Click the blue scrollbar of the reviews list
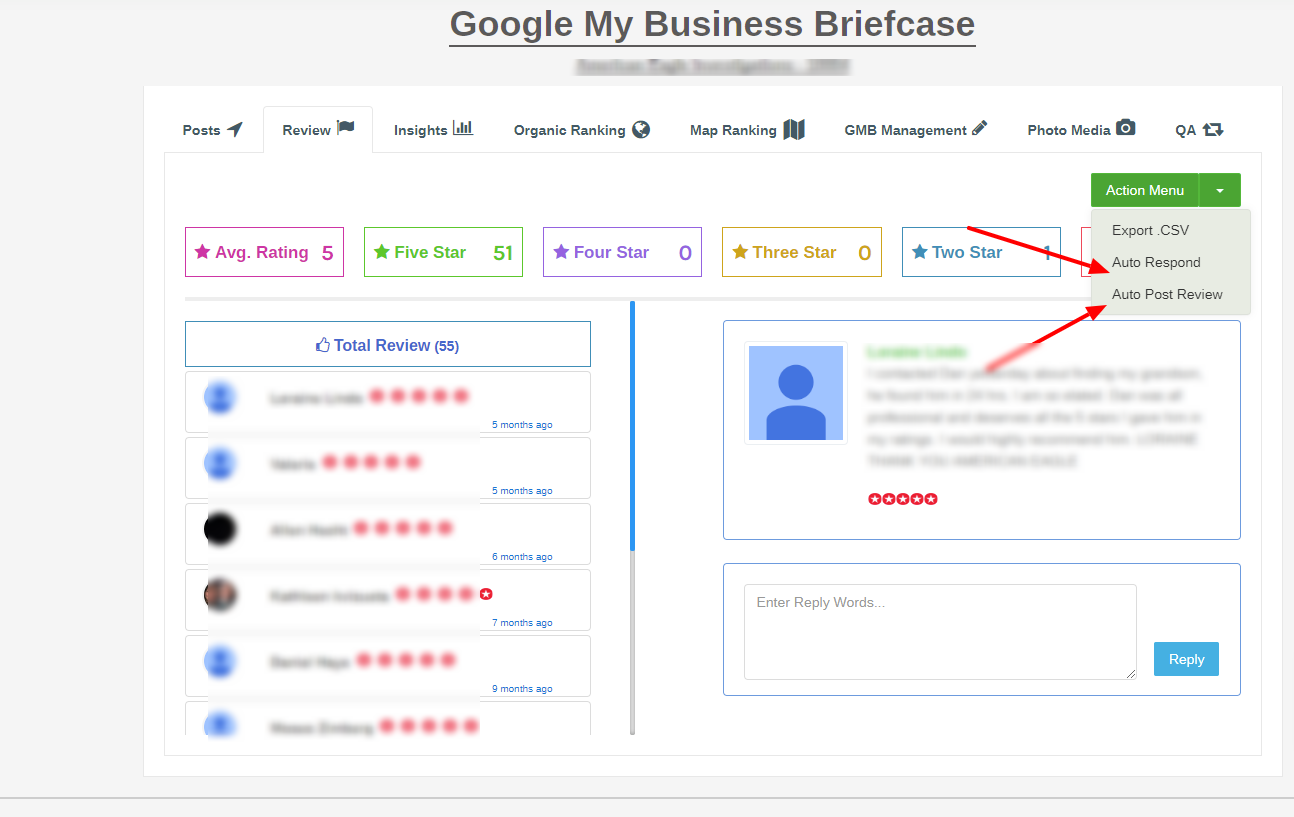Image resolution: width=1294 pixels, height=817 pixels. 632,426
